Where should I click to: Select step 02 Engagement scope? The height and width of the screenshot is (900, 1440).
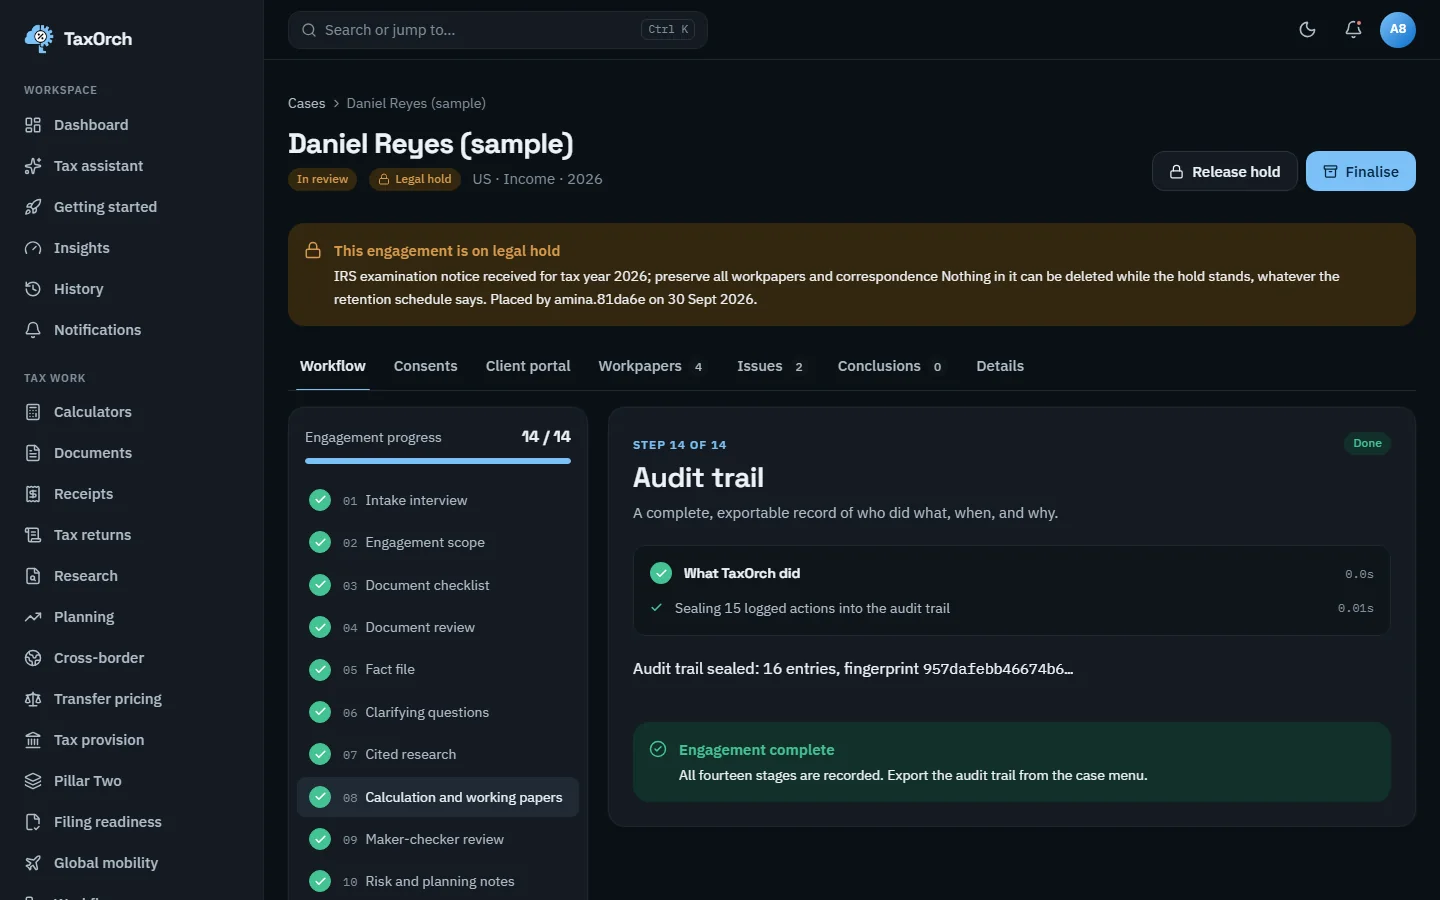[438, 542]
